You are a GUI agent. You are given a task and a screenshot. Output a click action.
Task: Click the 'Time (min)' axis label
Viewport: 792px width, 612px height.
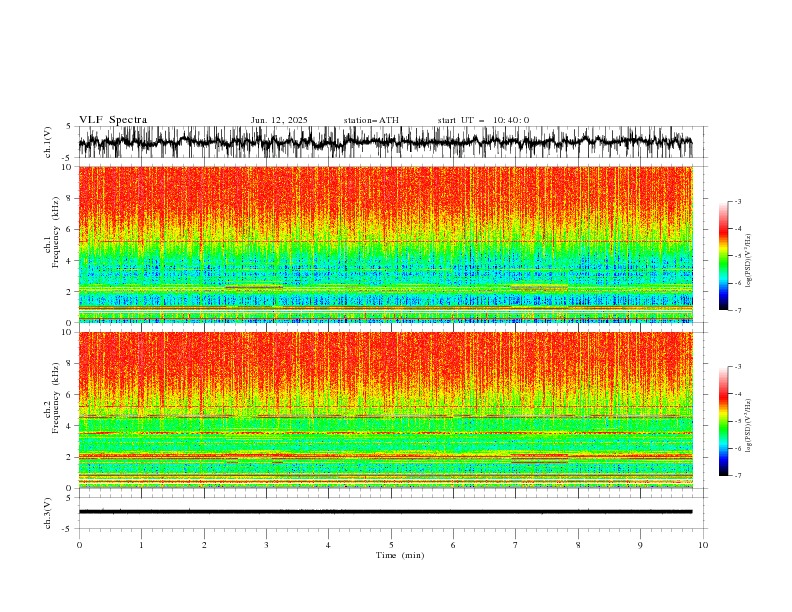[400, 555]
